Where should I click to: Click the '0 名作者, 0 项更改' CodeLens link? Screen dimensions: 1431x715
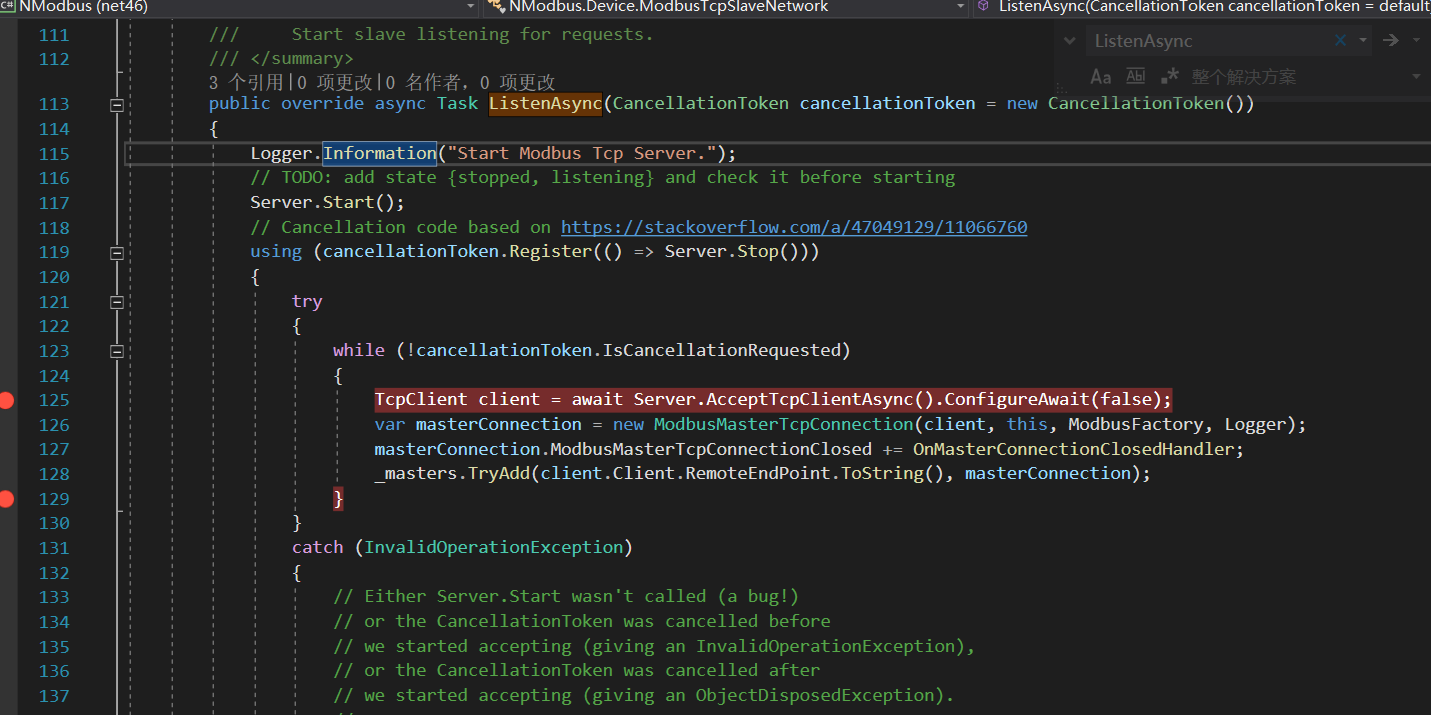point(470,82)
